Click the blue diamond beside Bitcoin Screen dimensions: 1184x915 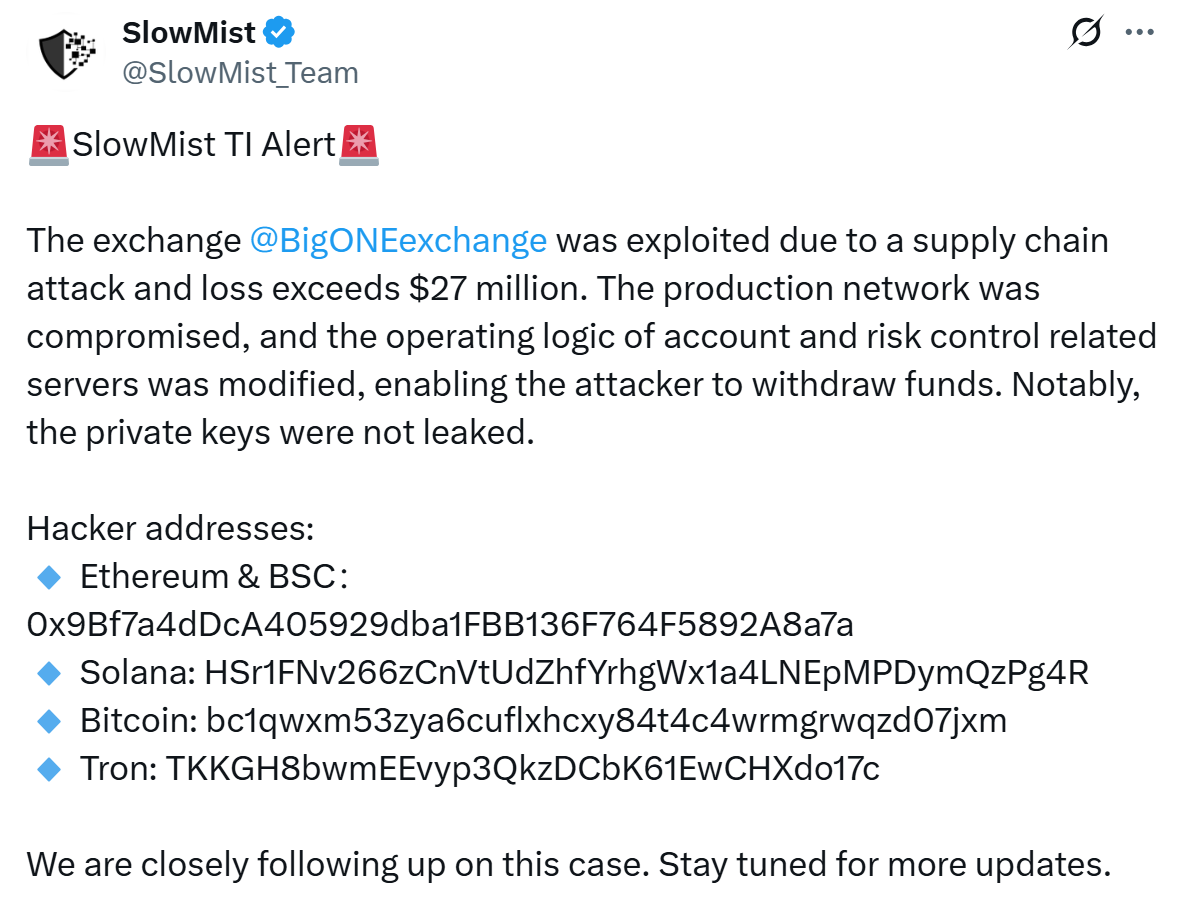point(48,721)
